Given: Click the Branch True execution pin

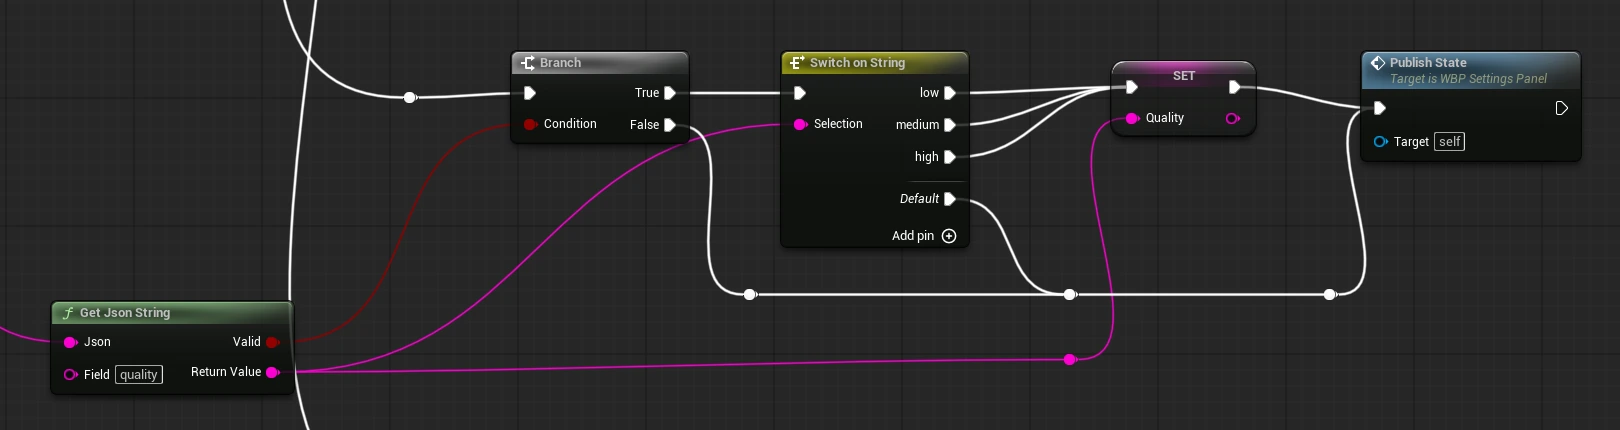Looking at the screenshot, I should pyautogui.click(x=670, y=93).
